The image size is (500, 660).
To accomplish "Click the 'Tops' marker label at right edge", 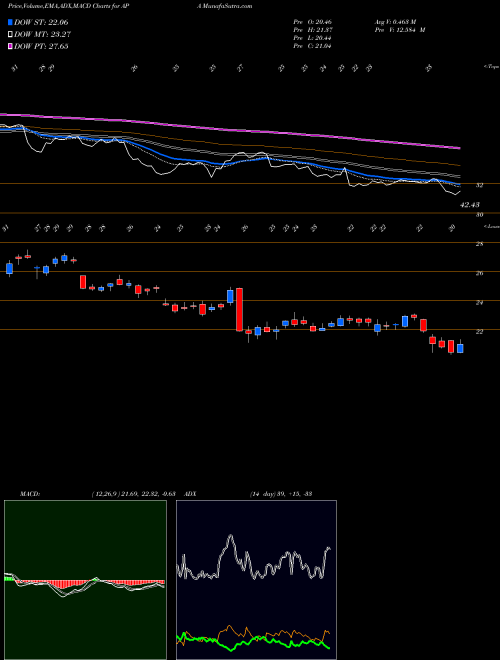I will [x=491, y=67].
